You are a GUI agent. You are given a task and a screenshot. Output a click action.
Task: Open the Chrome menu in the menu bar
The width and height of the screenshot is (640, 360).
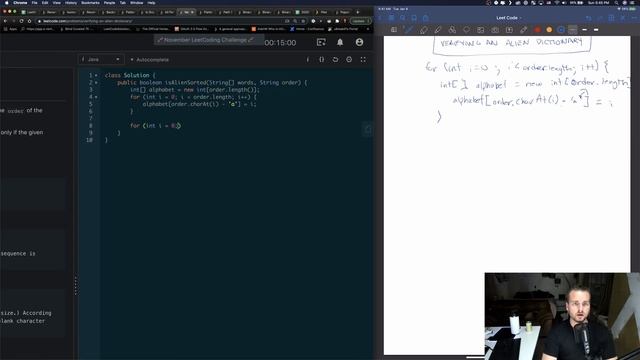click(x=20, y=2)
